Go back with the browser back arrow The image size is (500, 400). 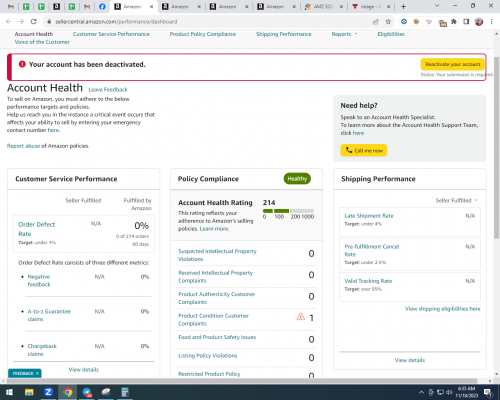(9, 22)
